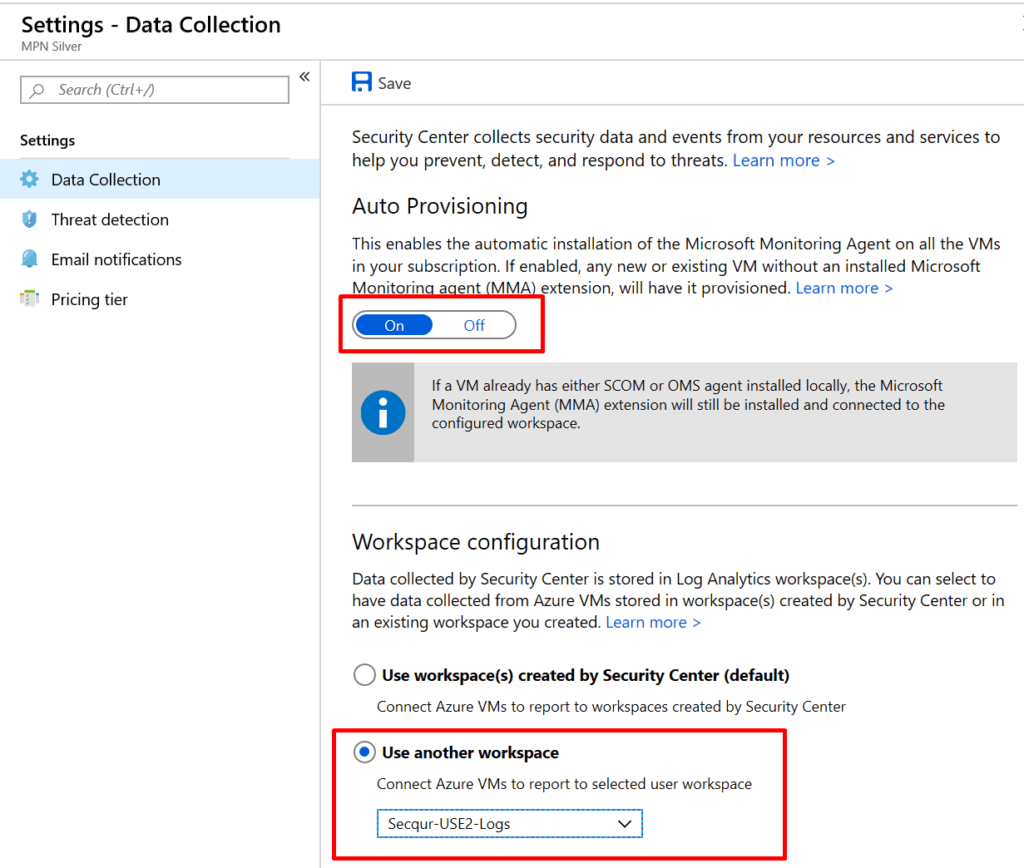Click the information icon in the notice banner
Screen dimensions: 1024x868
pos(382,410)
